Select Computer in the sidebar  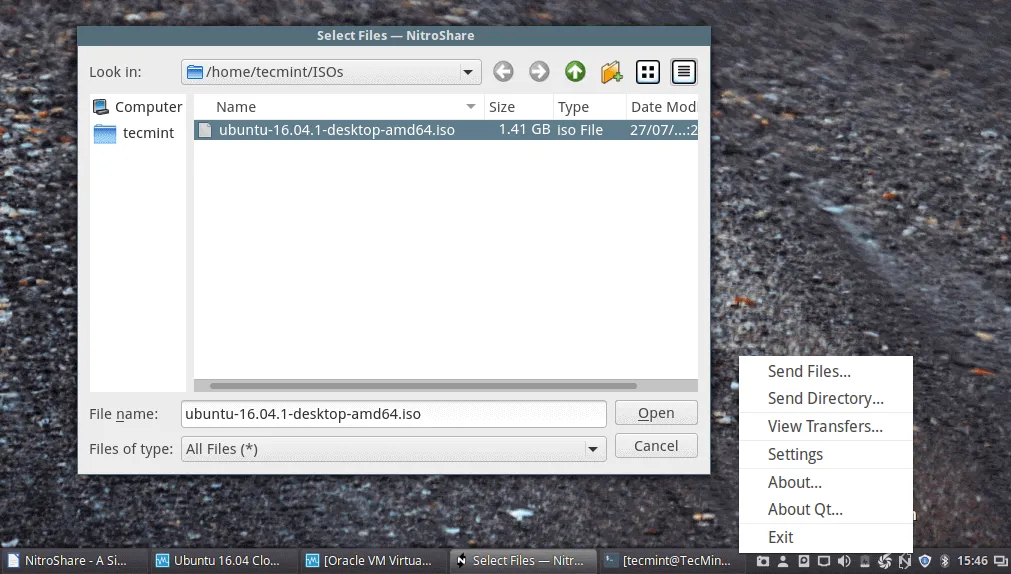(138, 107)
